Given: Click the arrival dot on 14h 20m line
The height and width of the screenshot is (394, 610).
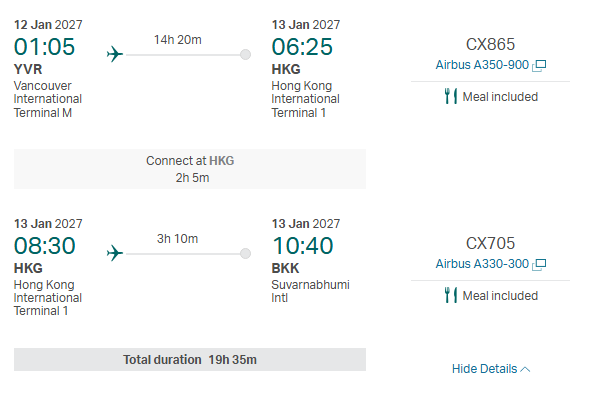Looking at the screenshot, I should [245, 54].
